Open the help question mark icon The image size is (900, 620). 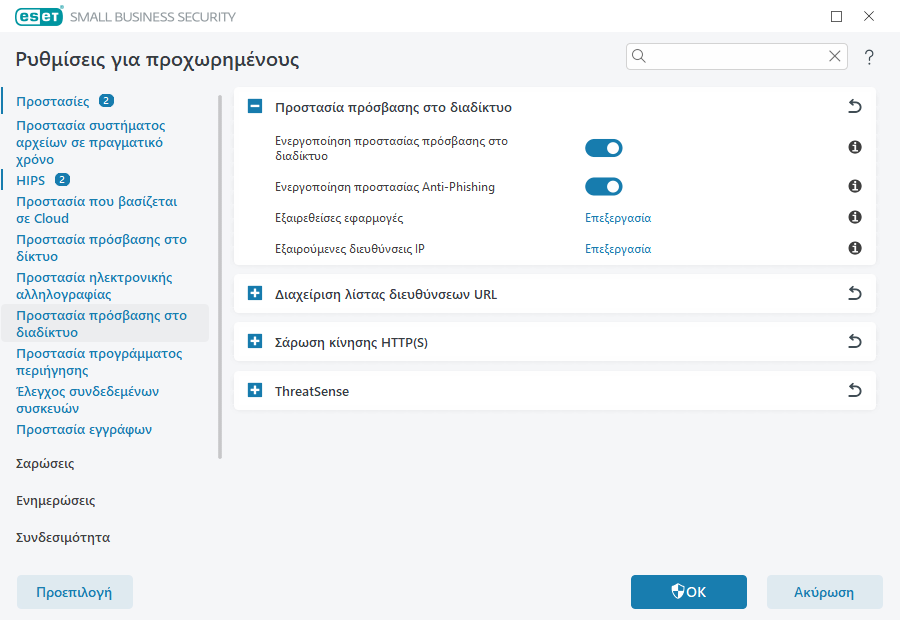click(869, 57)
